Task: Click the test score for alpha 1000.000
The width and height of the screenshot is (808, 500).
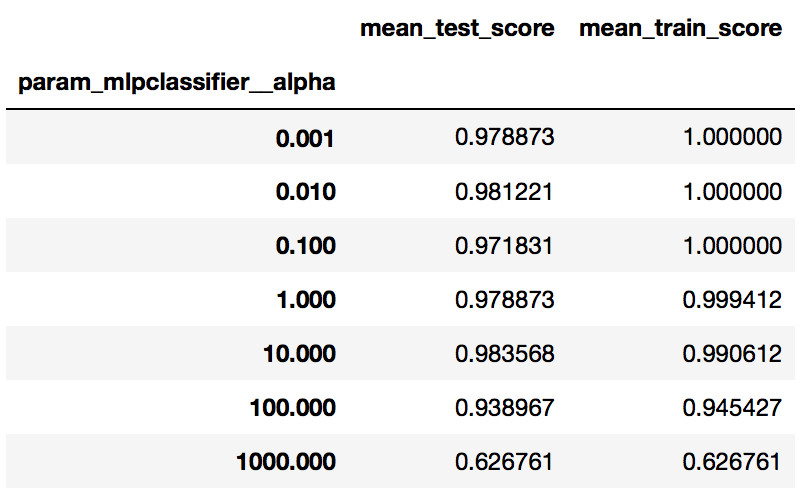Action: tap(505, 461)
